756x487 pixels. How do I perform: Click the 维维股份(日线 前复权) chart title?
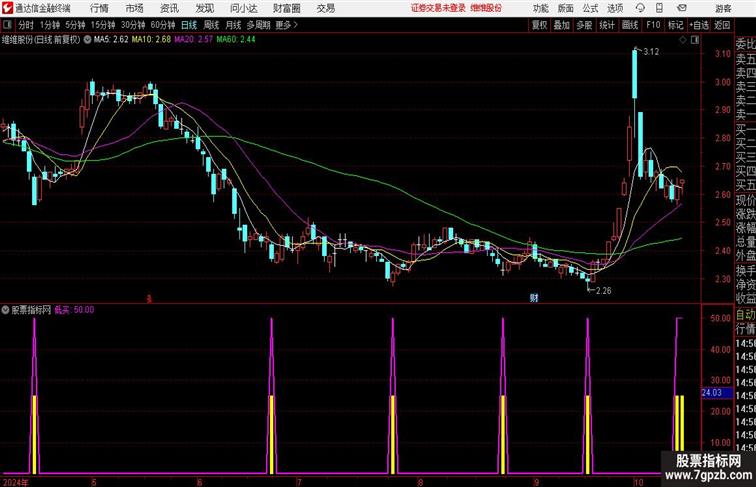[41, 40]
